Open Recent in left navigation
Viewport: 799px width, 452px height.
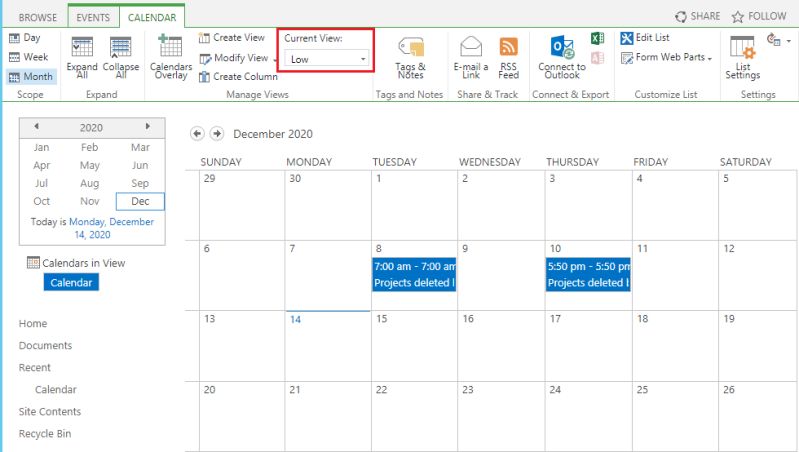point(35,367)
